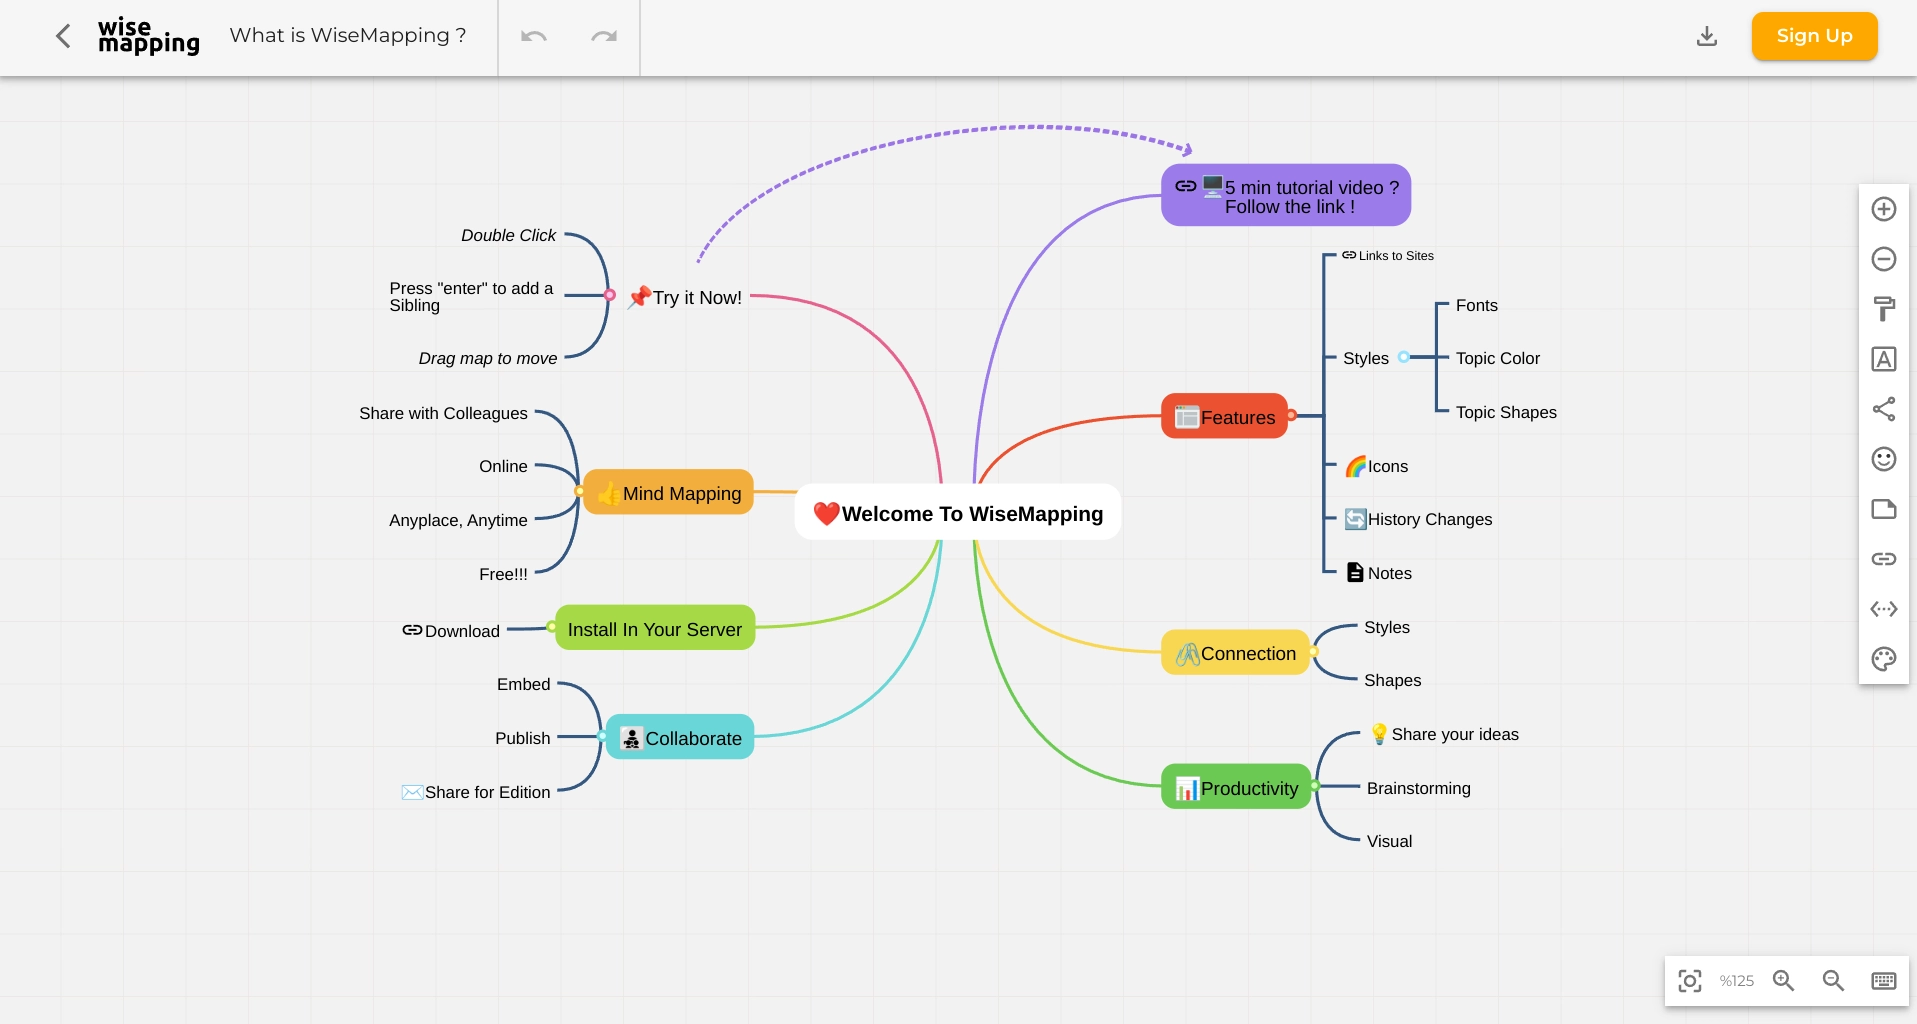Select the Brainstorming subtopic
Viewport: 1917px width, 1024px height.
(x=1418, y=788)
